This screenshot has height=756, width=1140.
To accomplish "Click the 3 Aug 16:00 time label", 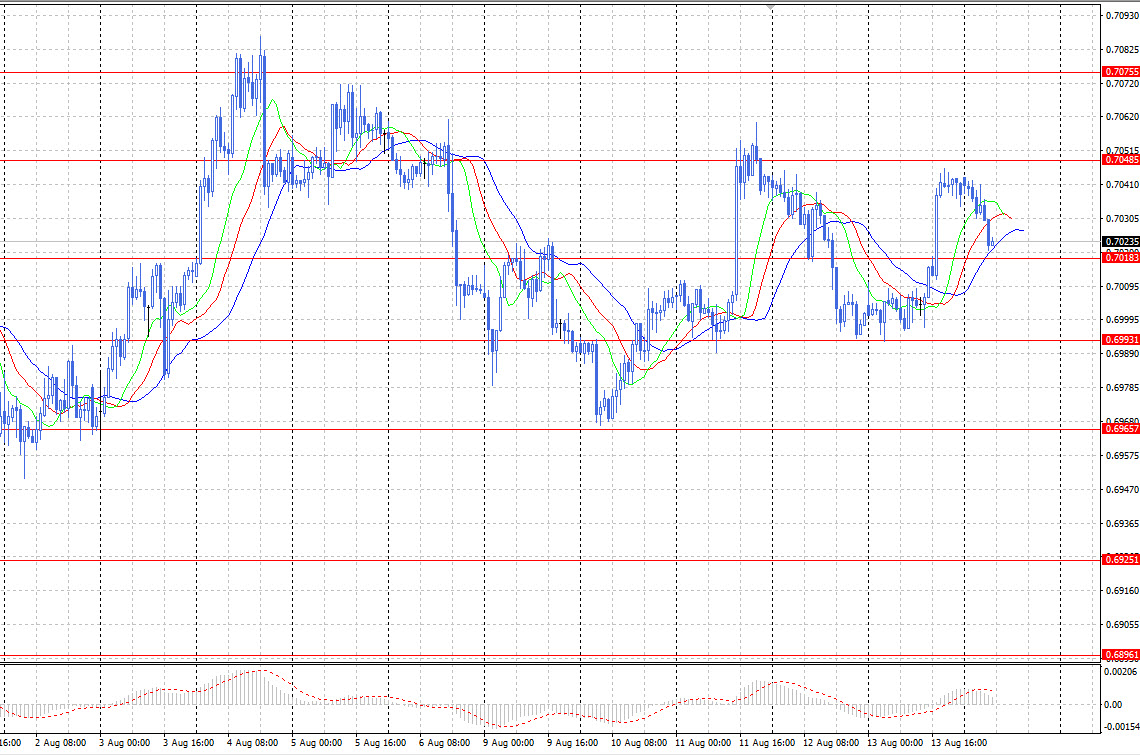I will pyautogui.click(x=188, y=743).
